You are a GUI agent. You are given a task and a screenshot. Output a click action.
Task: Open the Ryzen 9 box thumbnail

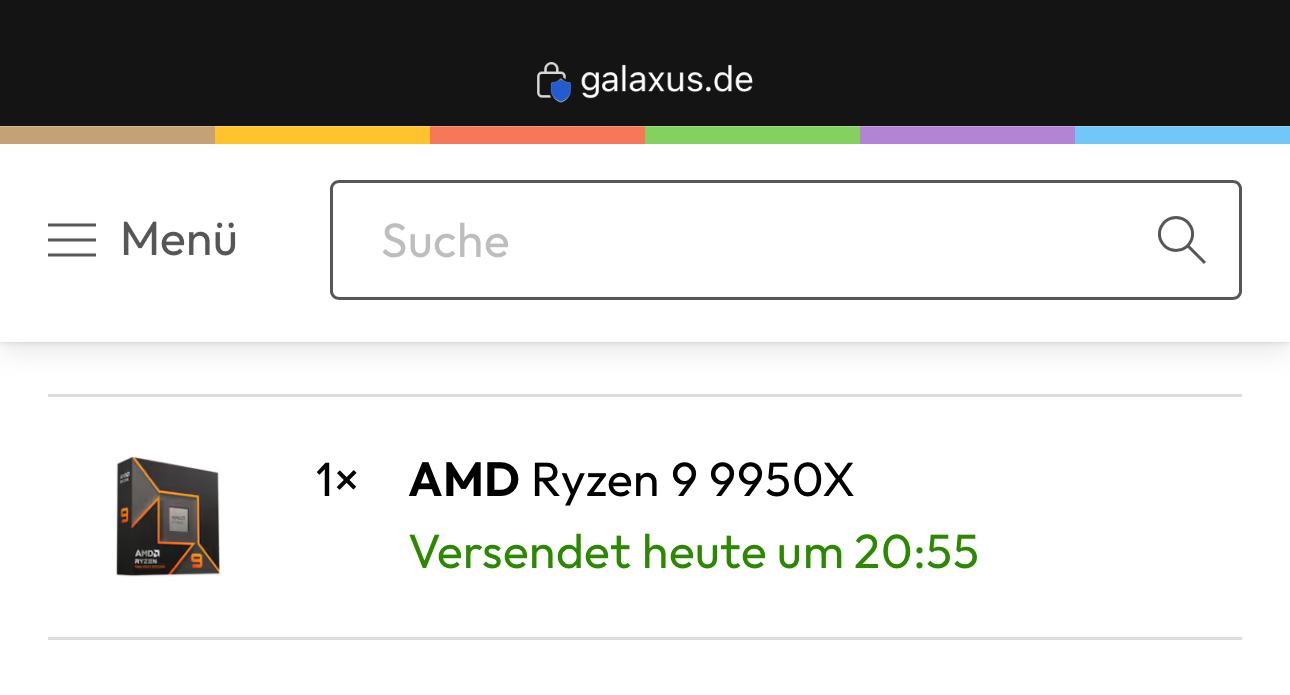point(168,516)
